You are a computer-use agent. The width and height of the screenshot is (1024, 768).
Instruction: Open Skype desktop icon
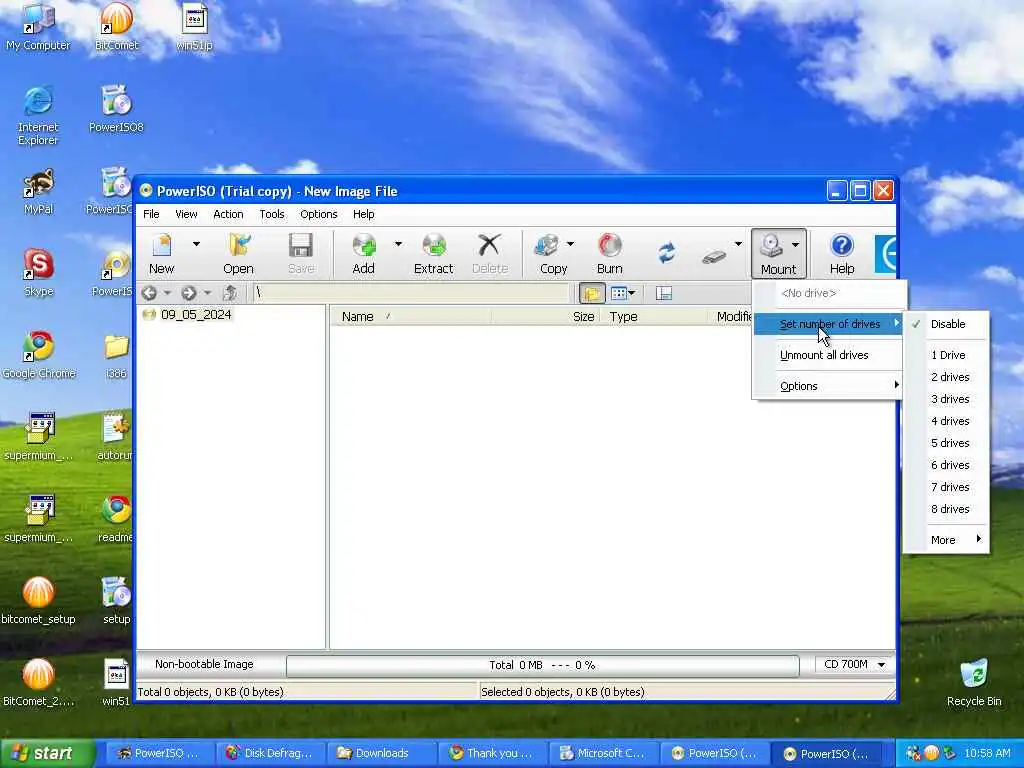38,272
